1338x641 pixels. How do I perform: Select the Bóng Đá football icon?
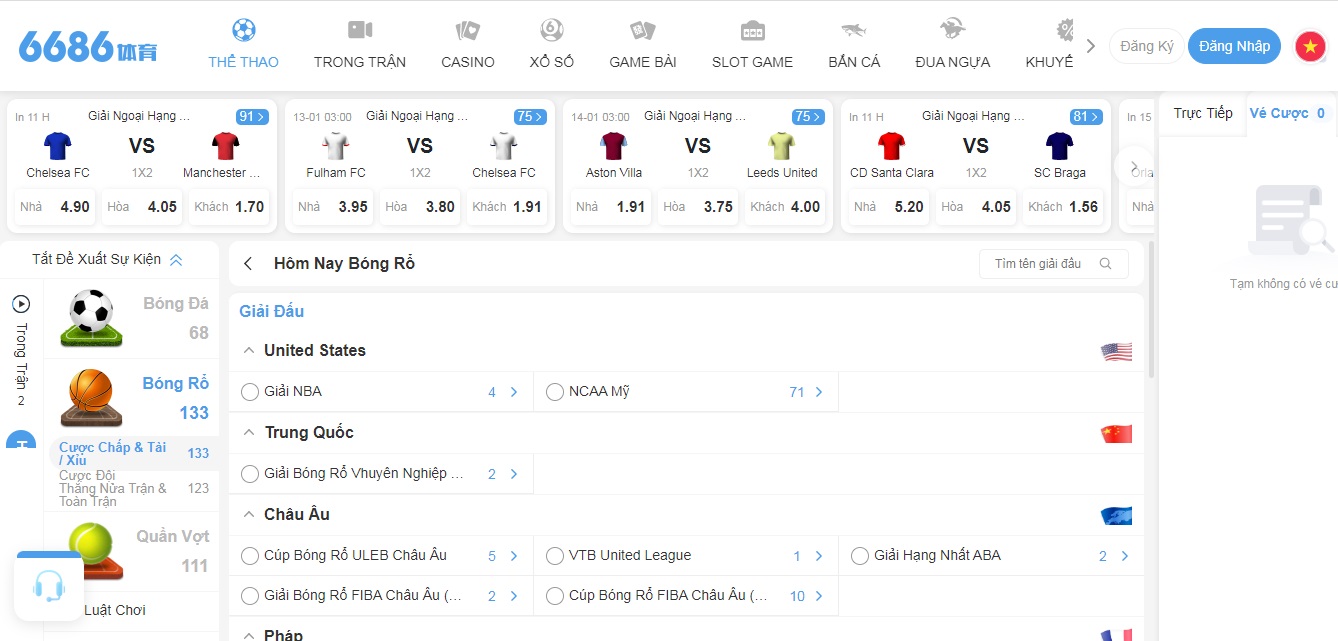(x=92, y=318)
